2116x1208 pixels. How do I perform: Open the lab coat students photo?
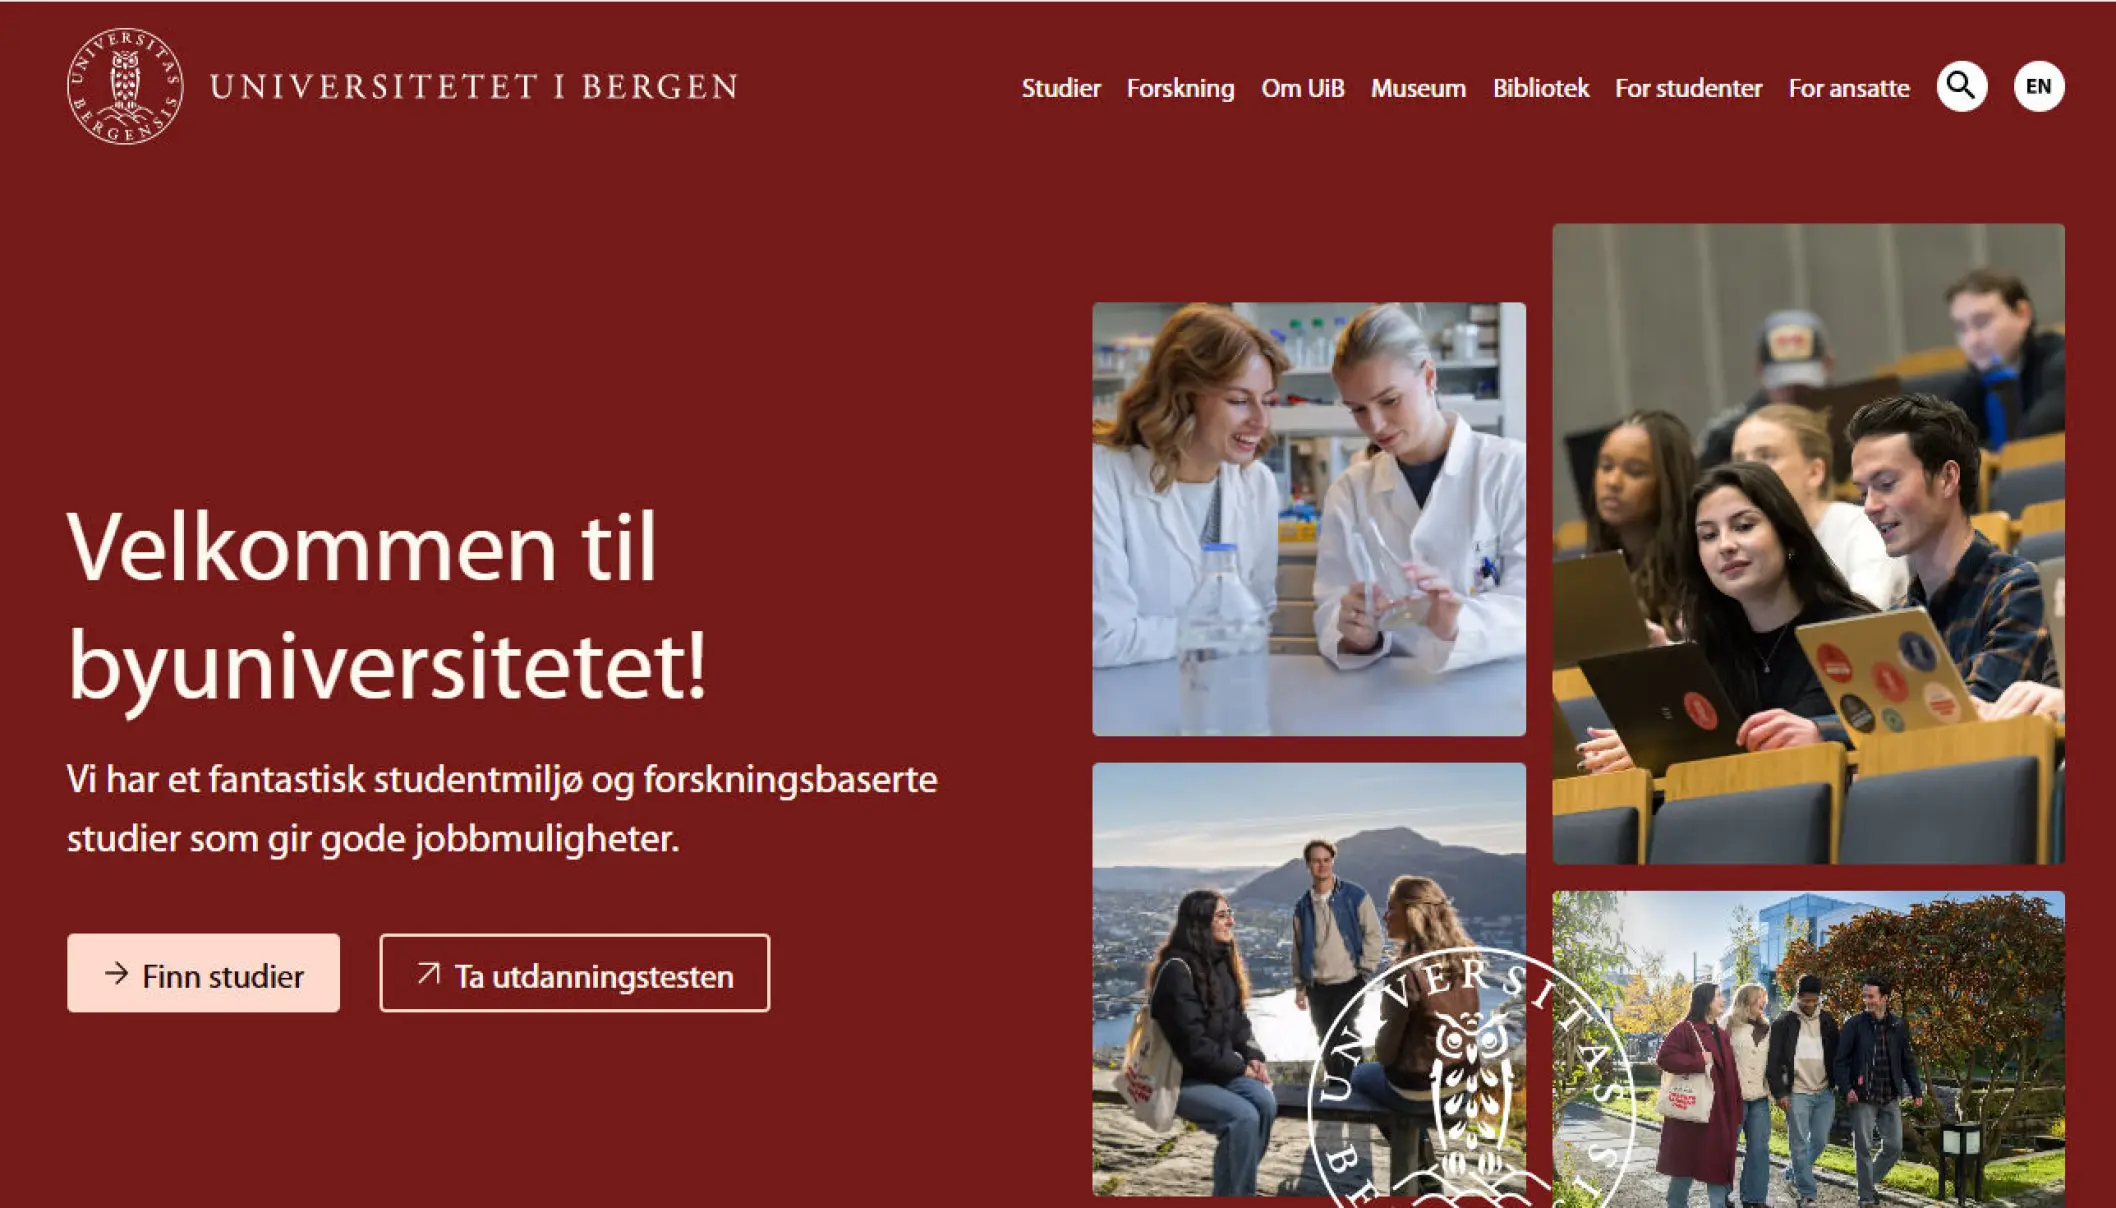1308,519
